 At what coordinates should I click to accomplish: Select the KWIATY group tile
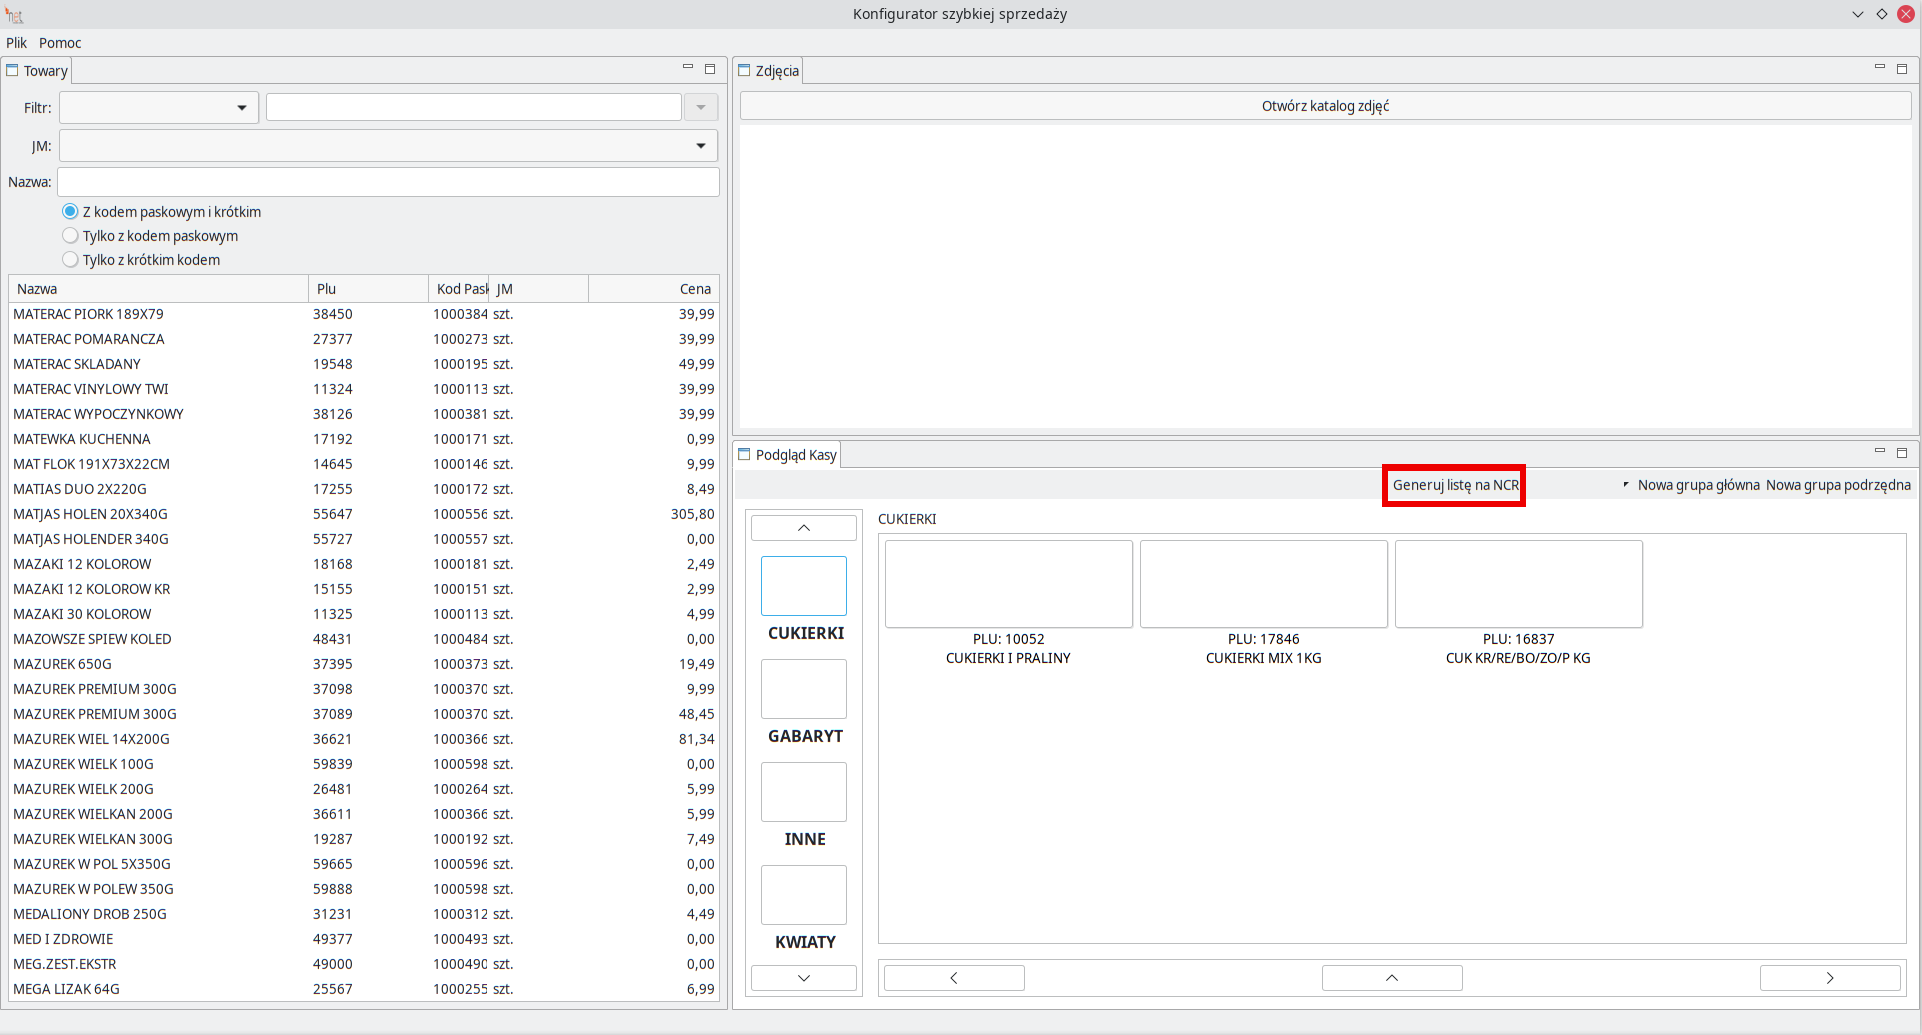(x=804, y=895)
